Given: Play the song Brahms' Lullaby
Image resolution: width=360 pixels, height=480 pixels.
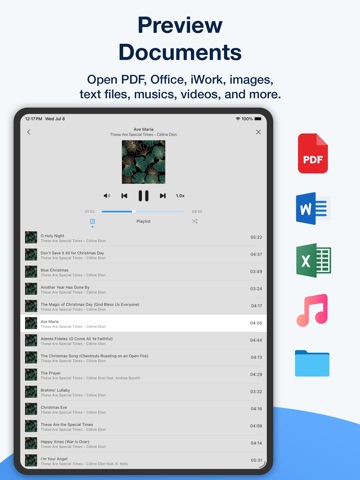Looking at the screenshot, I should tap(143, 392).
